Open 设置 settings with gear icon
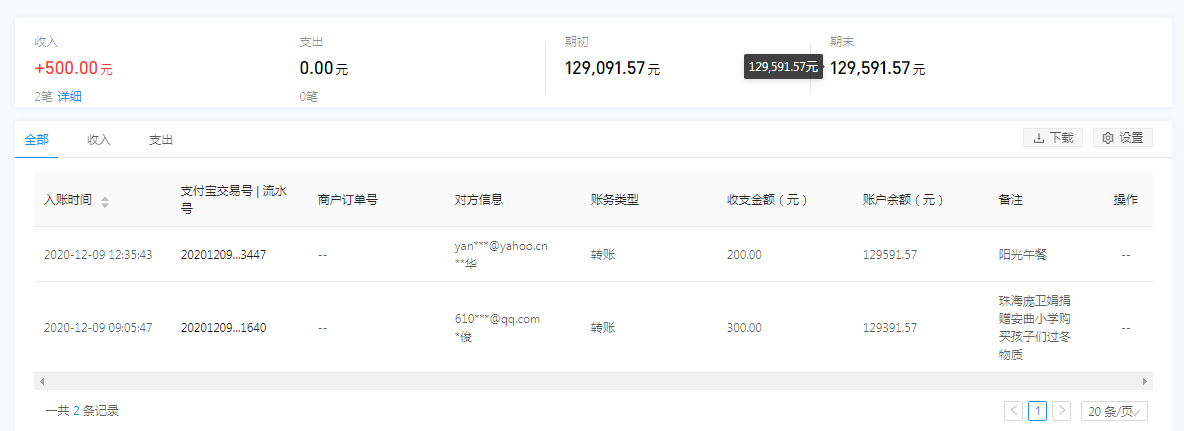1184x431 pixels. coord(1122,138)
